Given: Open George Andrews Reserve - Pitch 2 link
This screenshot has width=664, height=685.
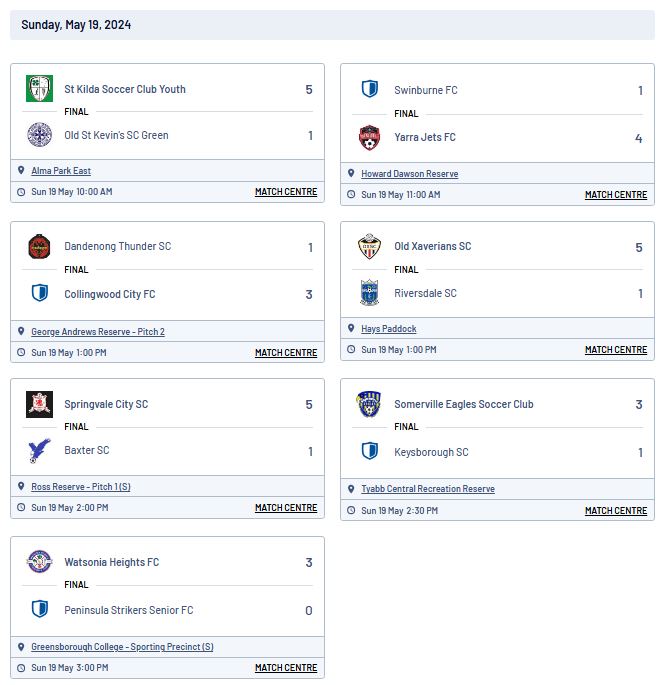Looking at the screenshot, I should (98, 332).
